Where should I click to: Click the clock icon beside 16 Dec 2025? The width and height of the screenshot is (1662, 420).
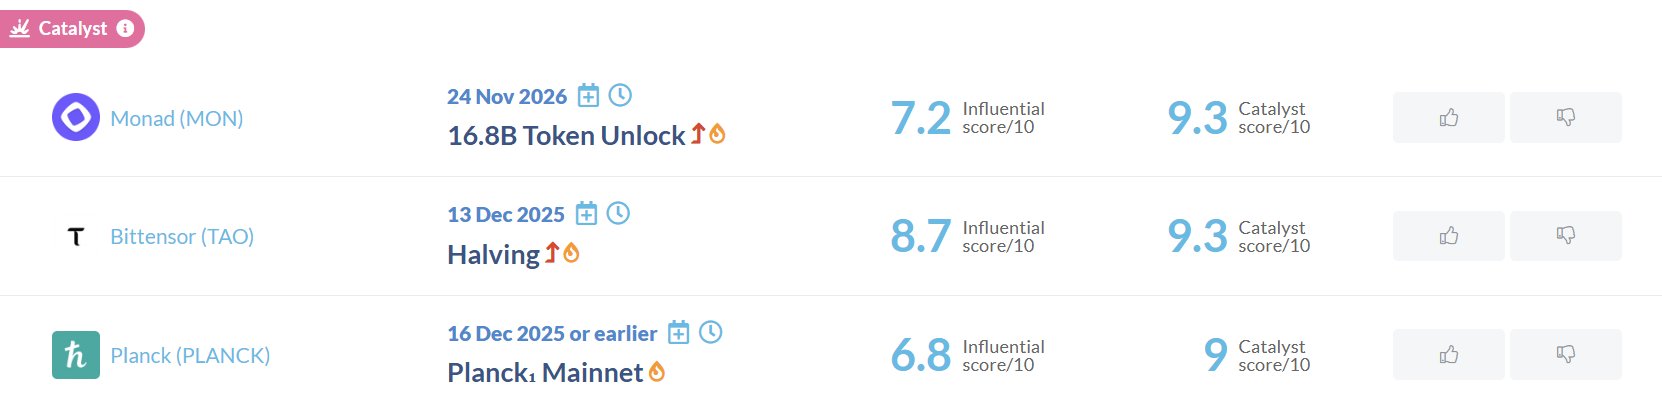(x=710, y=332)
